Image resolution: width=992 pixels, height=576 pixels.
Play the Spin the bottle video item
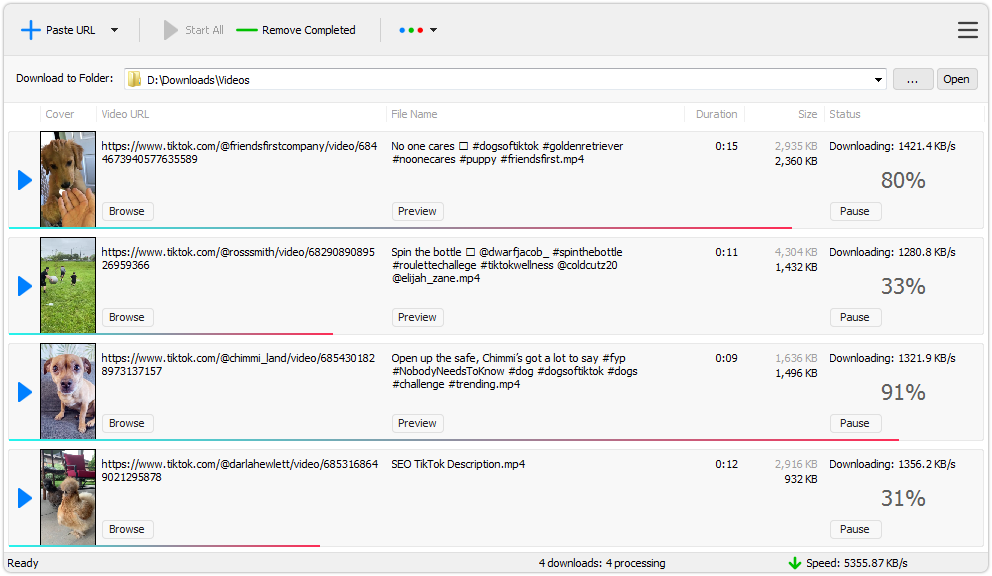click(x=25, y=286)
